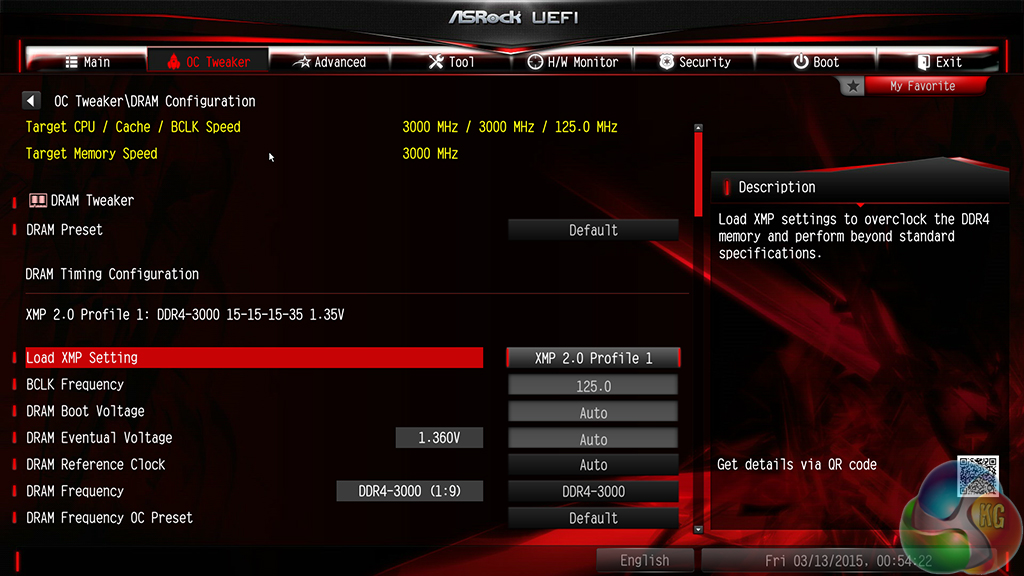Viewport: 1024px width, 576px height.
Task: Open the DRAM Tweaker memory icon
Action: click(x=38, y=200)
